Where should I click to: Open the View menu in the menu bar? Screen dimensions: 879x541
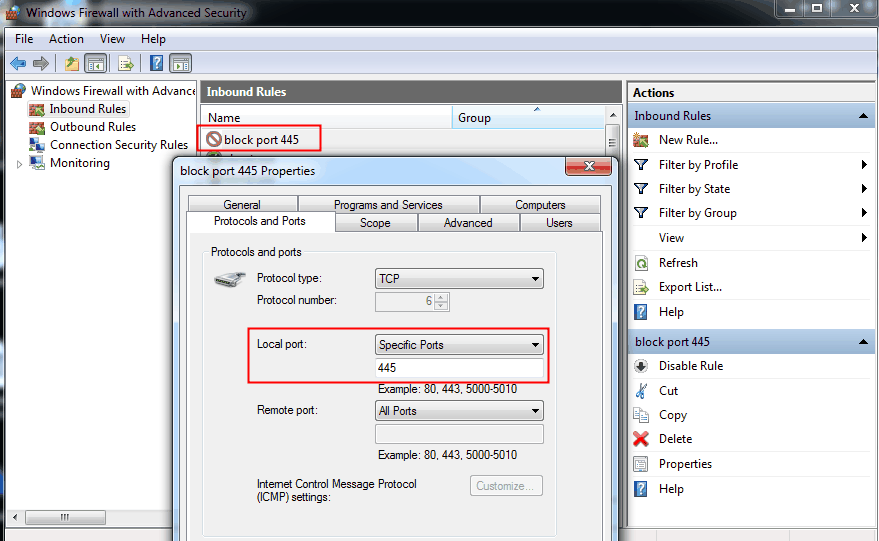(112, 39)
